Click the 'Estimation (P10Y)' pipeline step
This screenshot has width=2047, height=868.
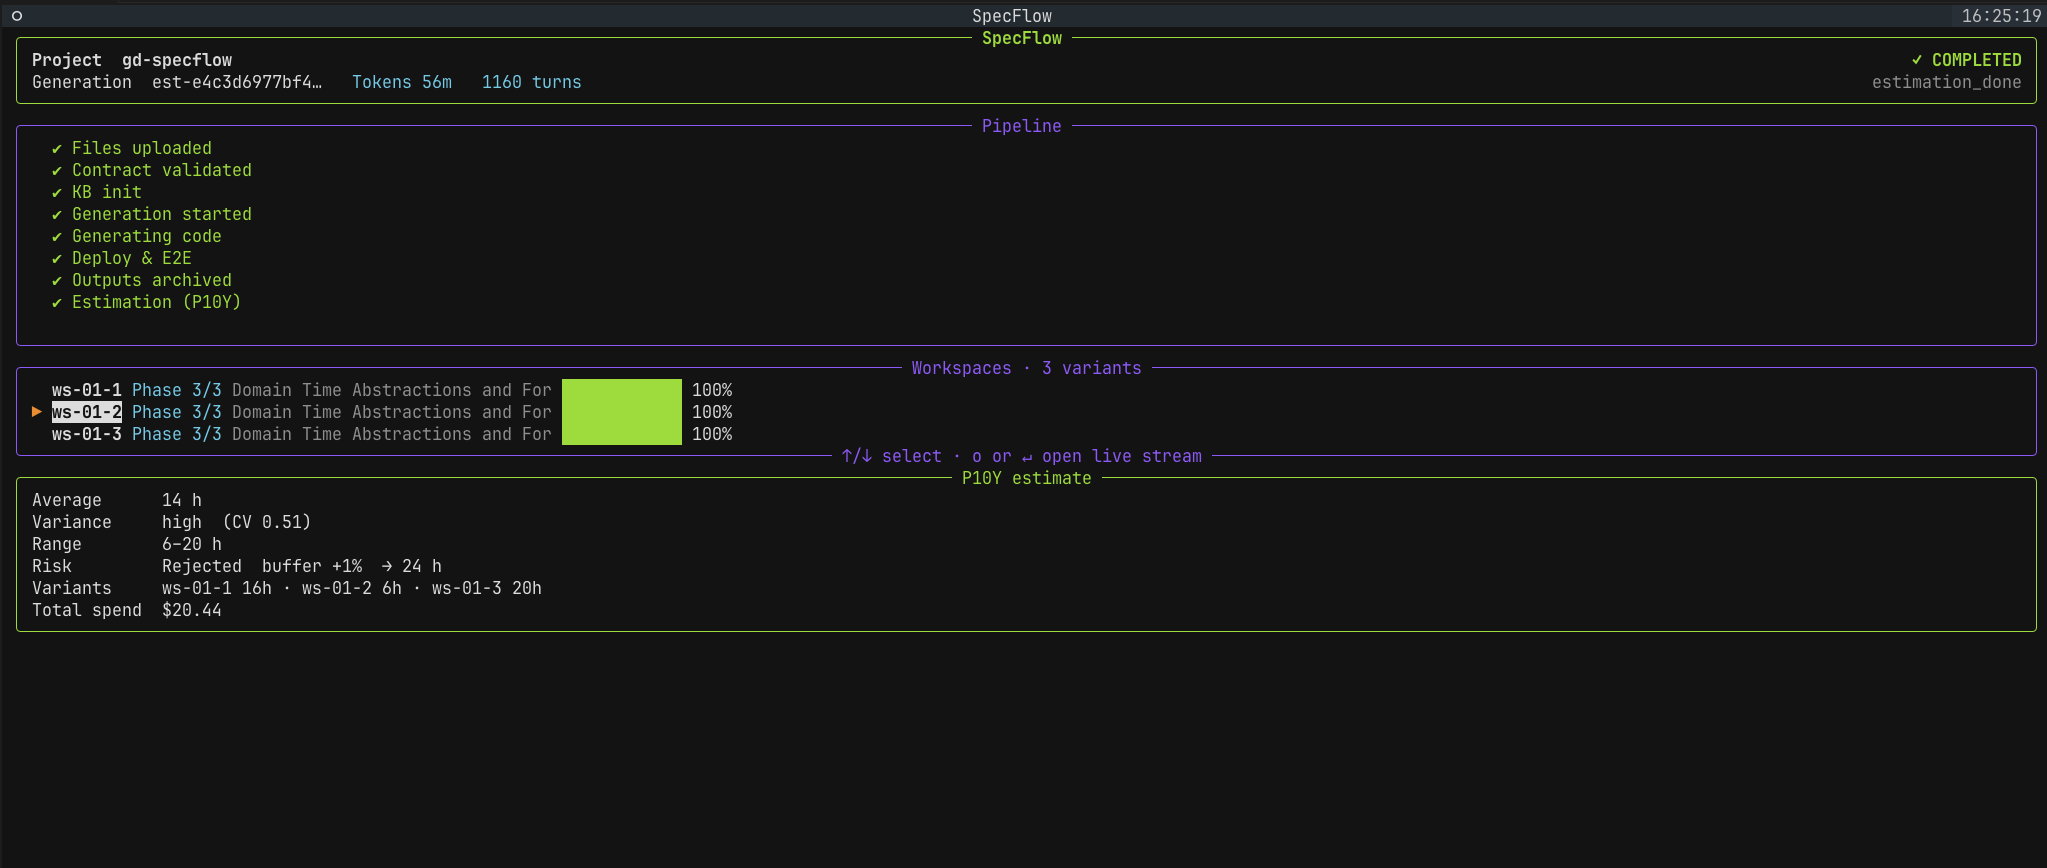click(x=157, y=302)
